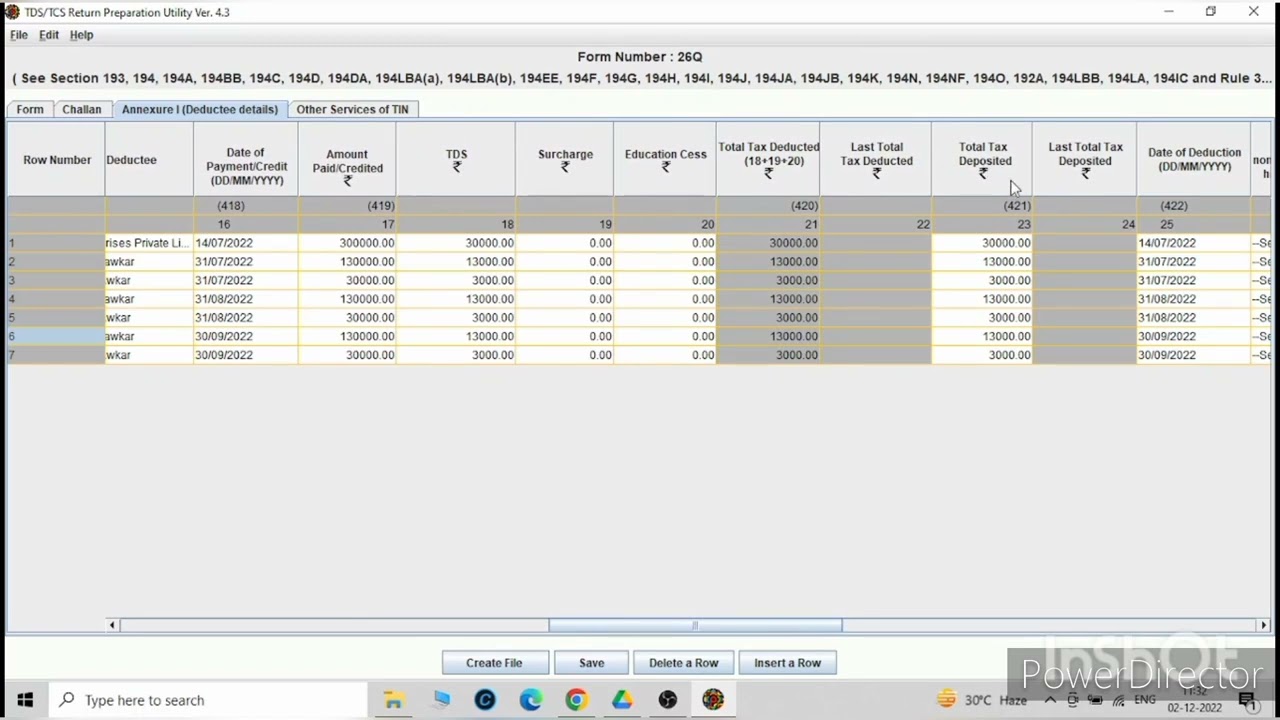Click Delete a Row button
The image size is (1280, 720).
683,663
